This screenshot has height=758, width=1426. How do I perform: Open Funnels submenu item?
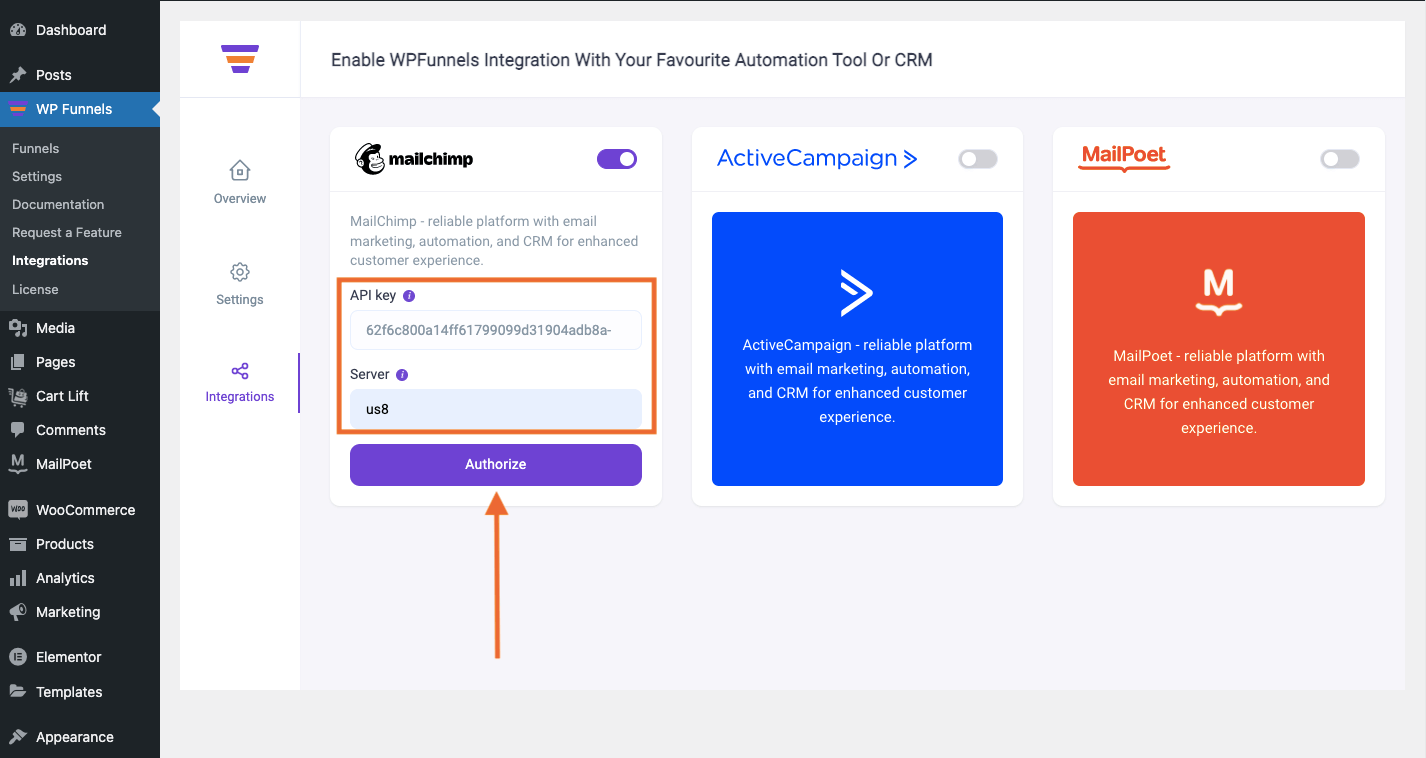[36, 148]
